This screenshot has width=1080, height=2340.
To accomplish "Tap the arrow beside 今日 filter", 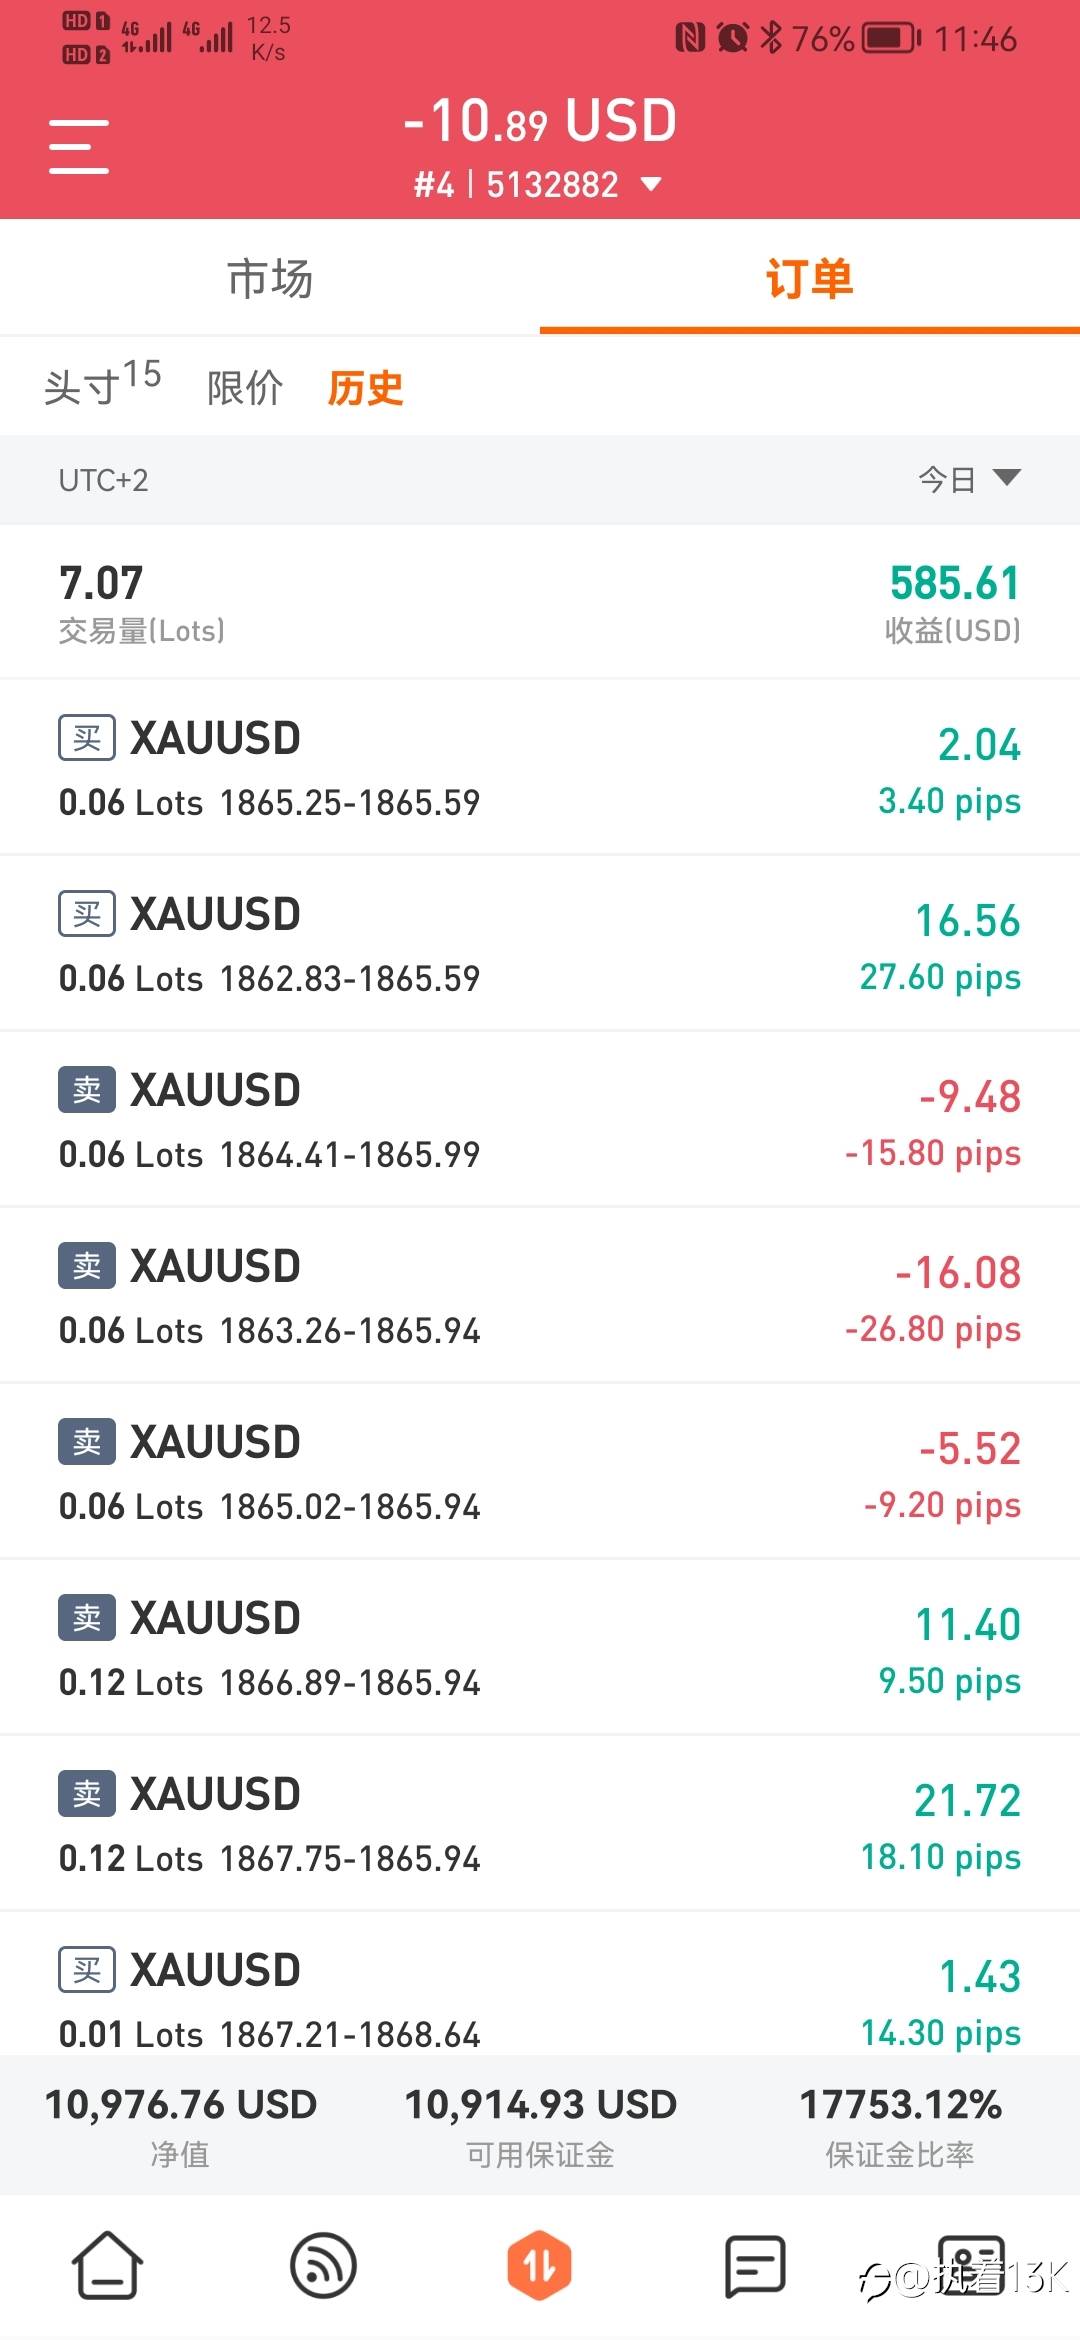I will 1006,478.
